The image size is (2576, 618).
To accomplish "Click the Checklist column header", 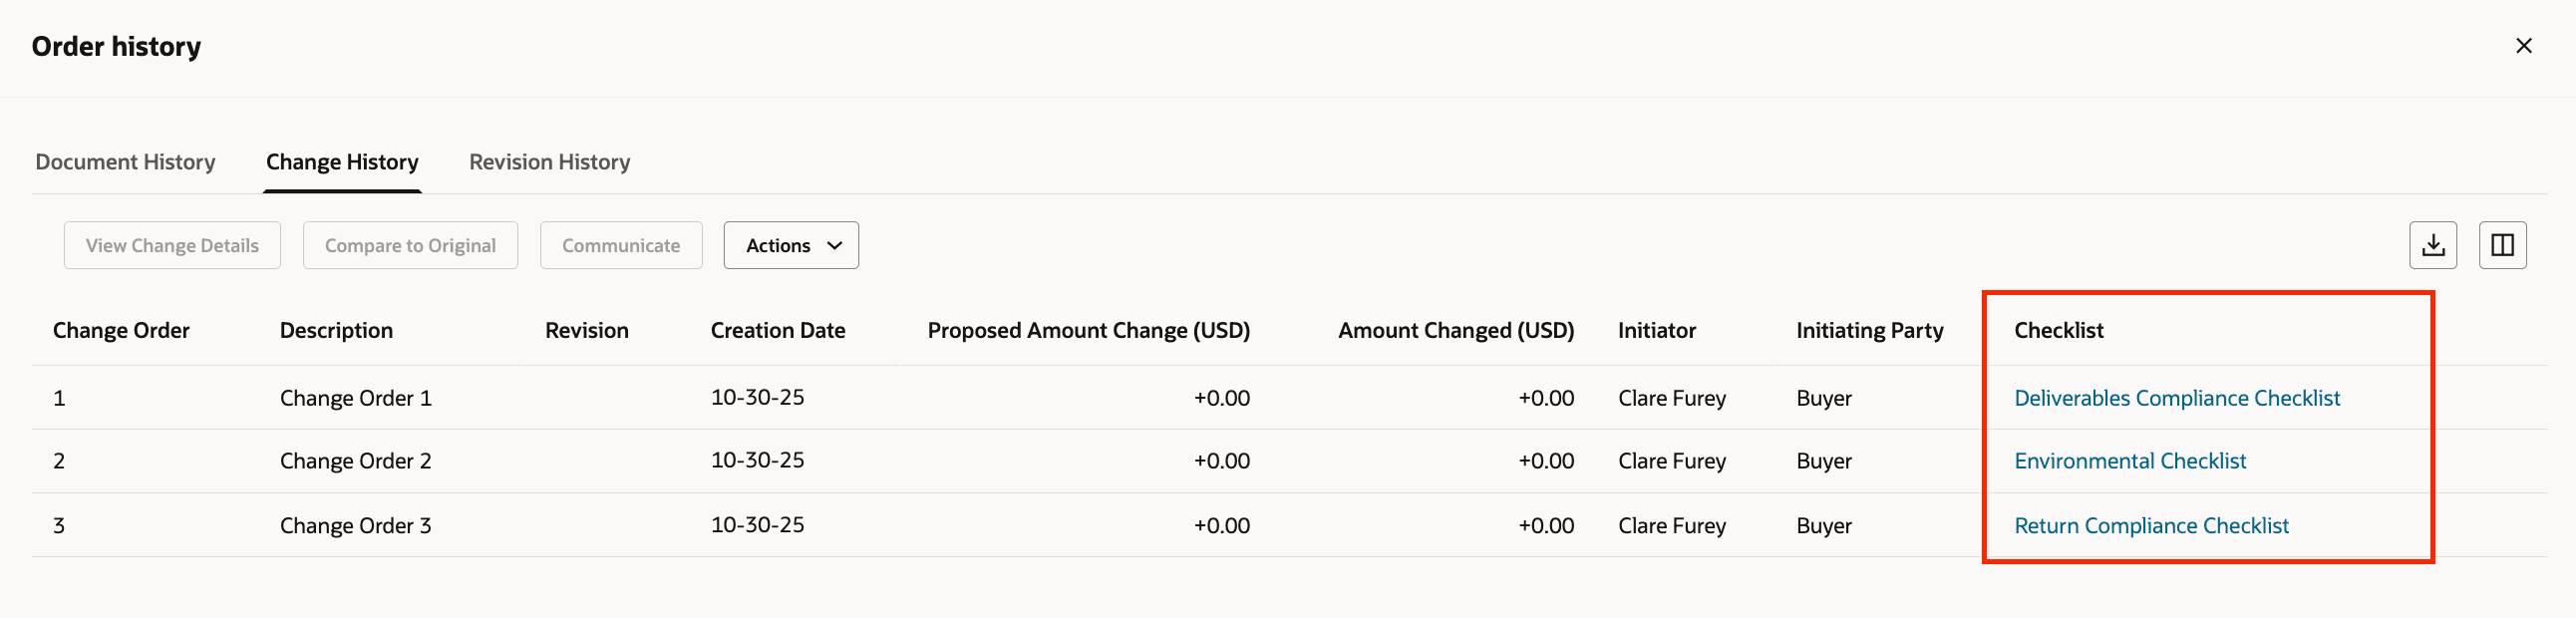I will pos(2057,330).
